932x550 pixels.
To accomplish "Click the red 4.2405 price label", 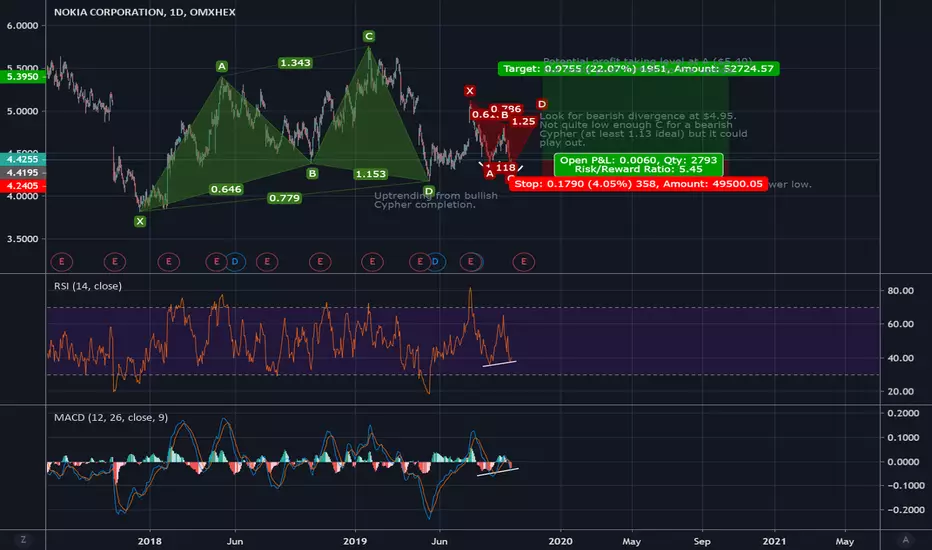I will tap(23, 186).
